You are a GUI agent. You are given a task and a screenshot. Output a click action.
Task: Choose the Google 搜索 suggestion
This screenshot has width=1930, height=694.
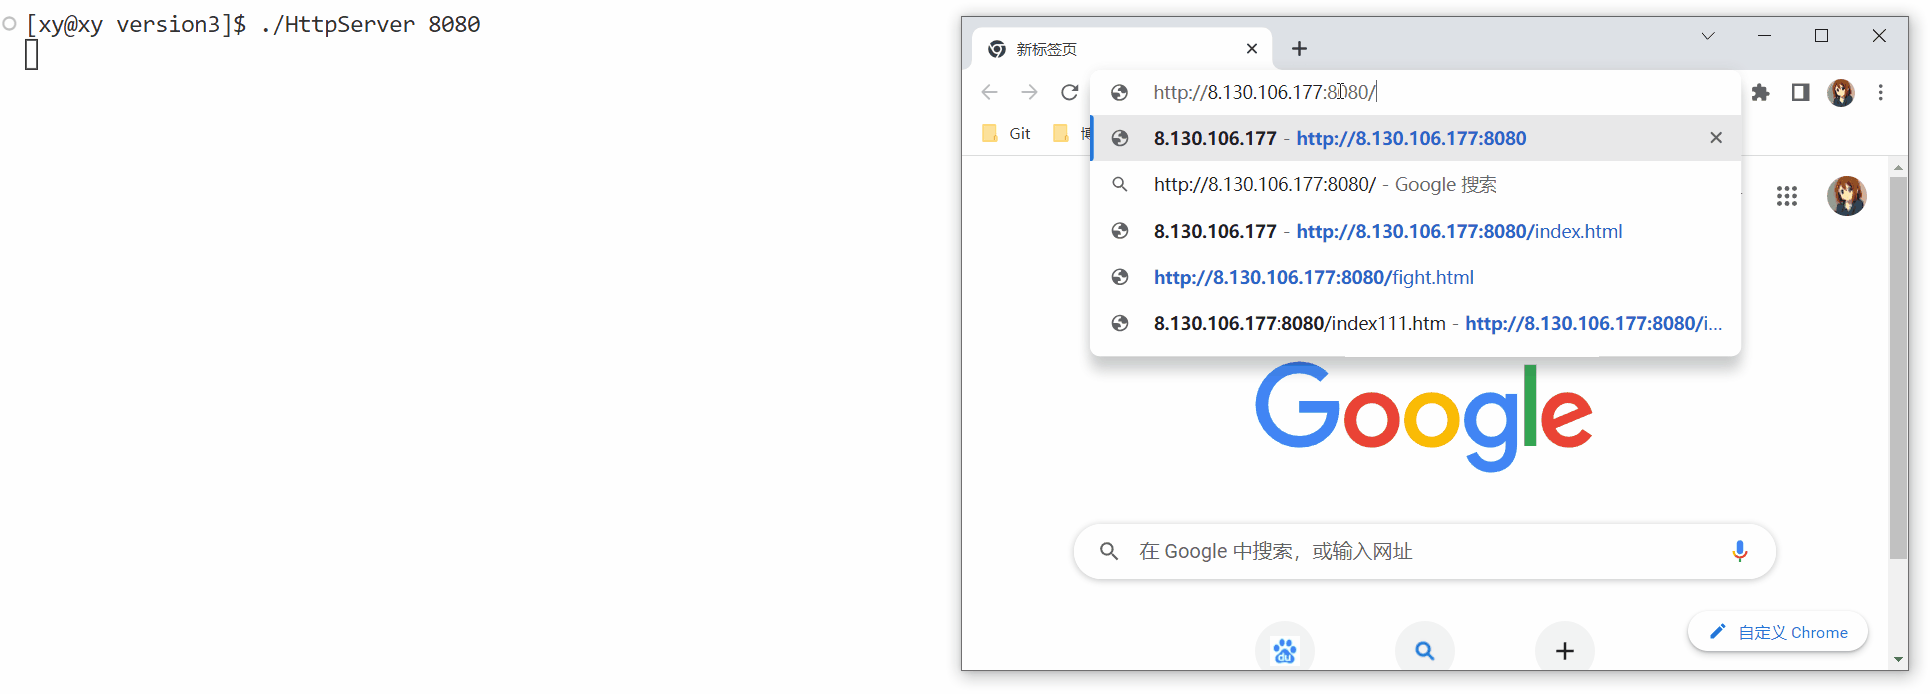click(1416, 184)
